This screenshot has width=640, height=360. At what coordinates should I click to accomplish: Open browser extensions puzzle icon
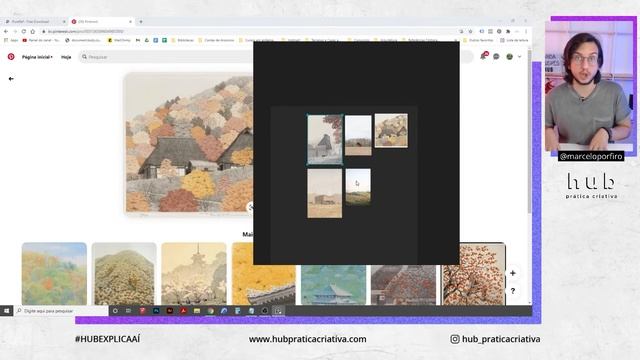click(x=508, y=31)
